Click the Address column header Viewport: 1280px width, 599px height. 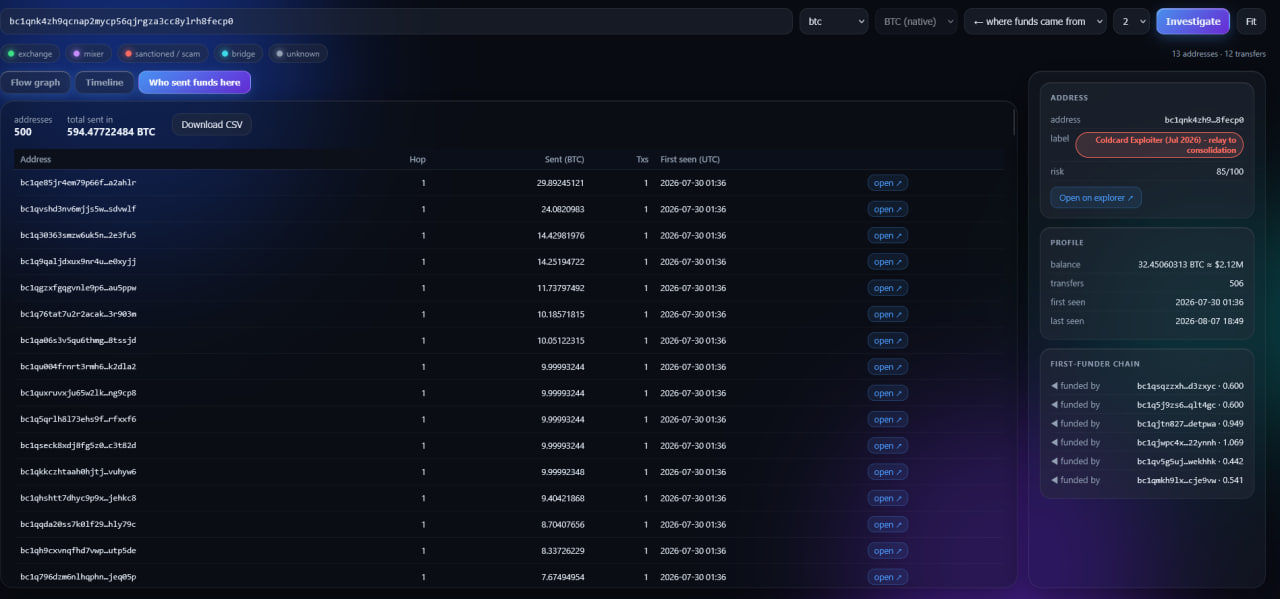pos(35,159)
